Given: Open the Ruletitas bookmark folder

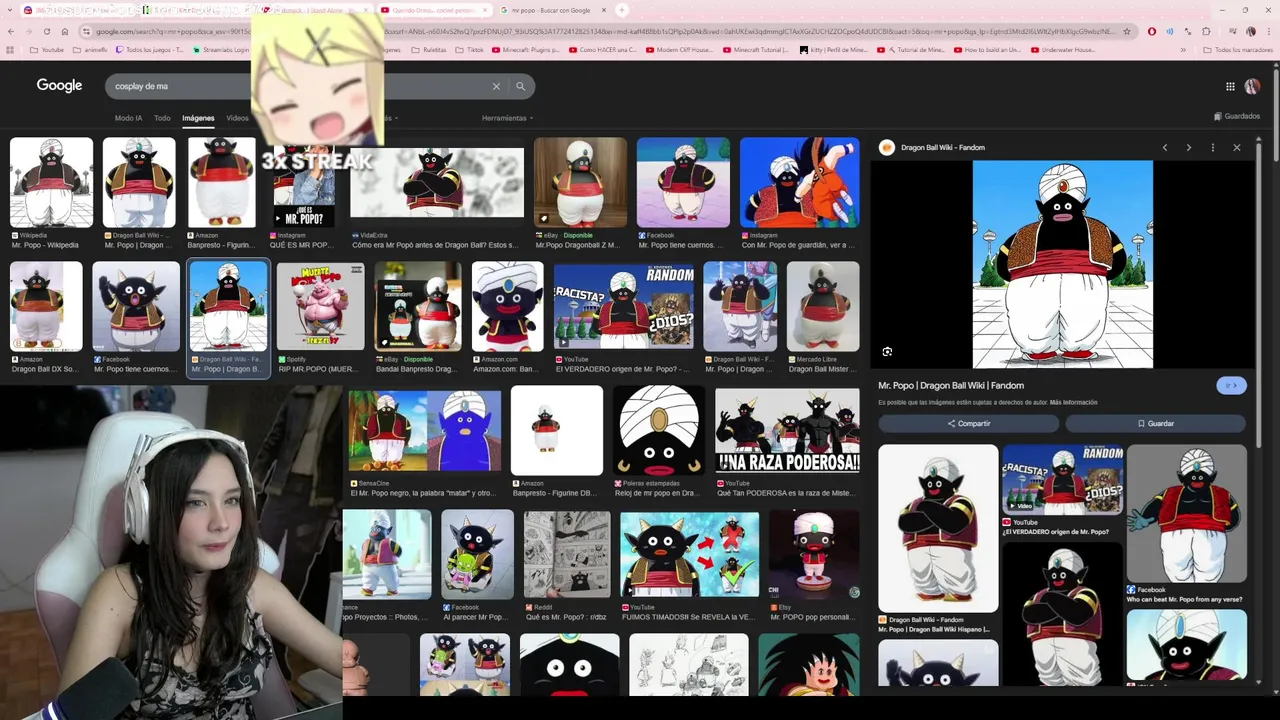Looking at the screenshot, I should click(428, 49).
